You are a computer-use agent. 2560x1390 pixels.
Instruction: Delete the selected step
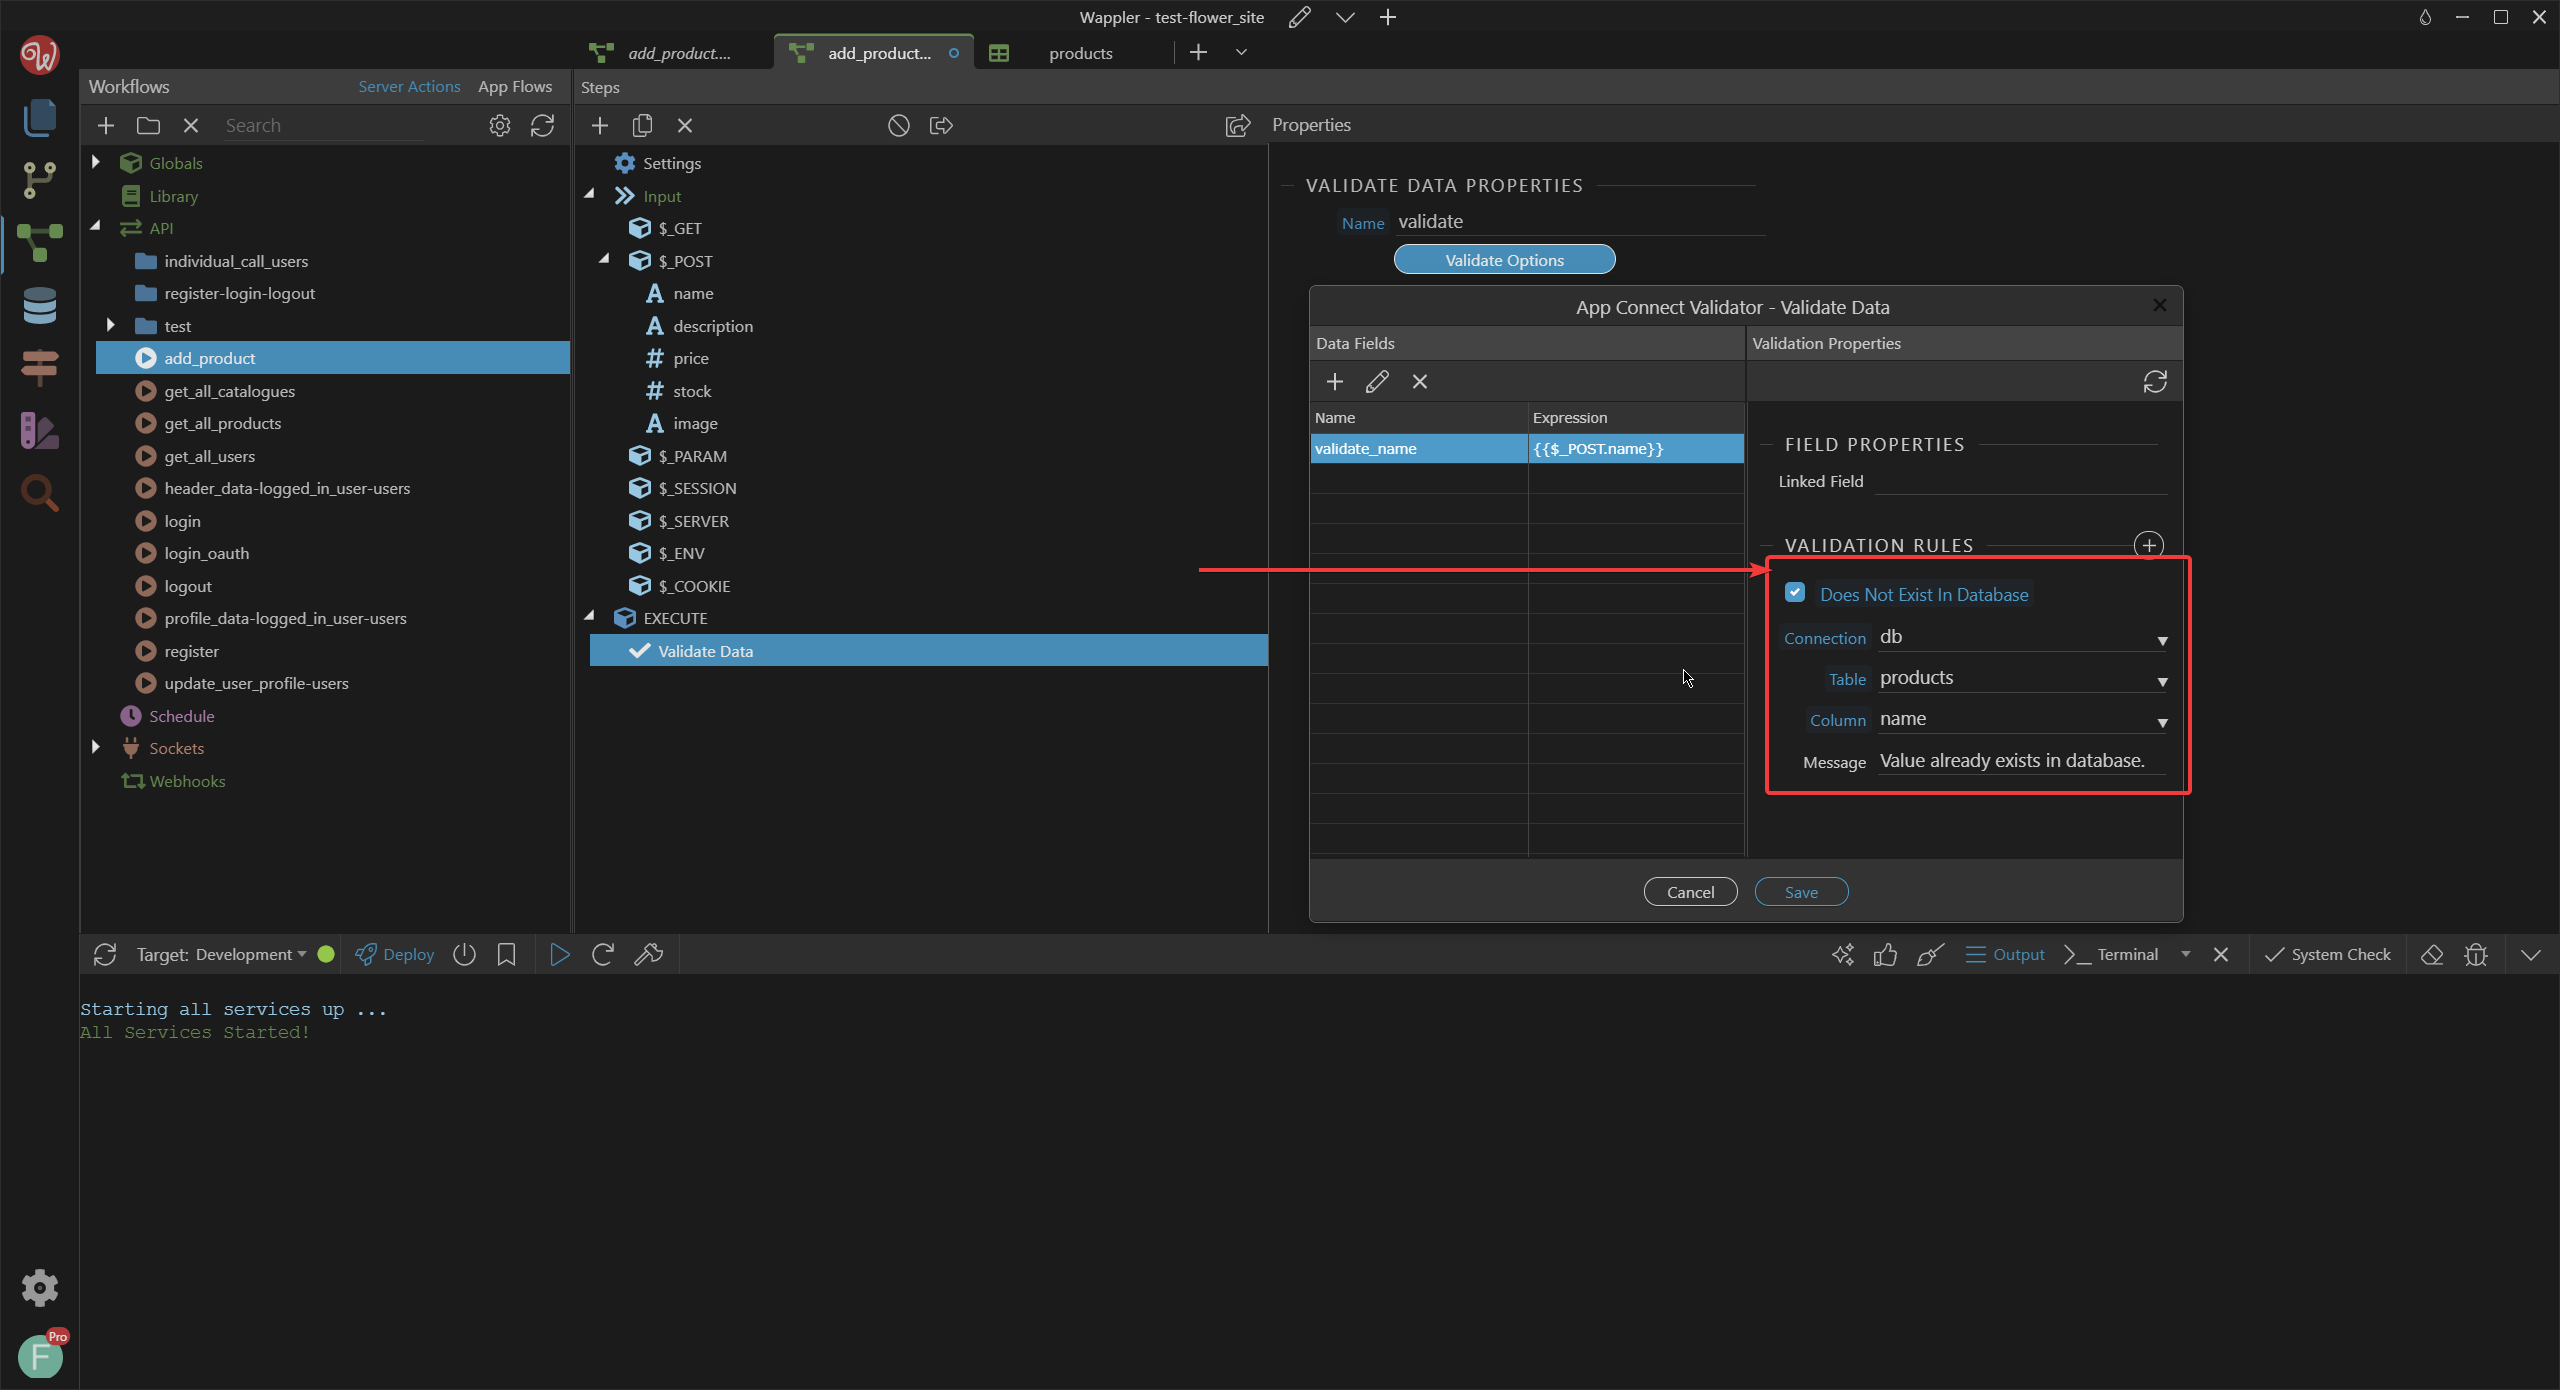(685, 125)
